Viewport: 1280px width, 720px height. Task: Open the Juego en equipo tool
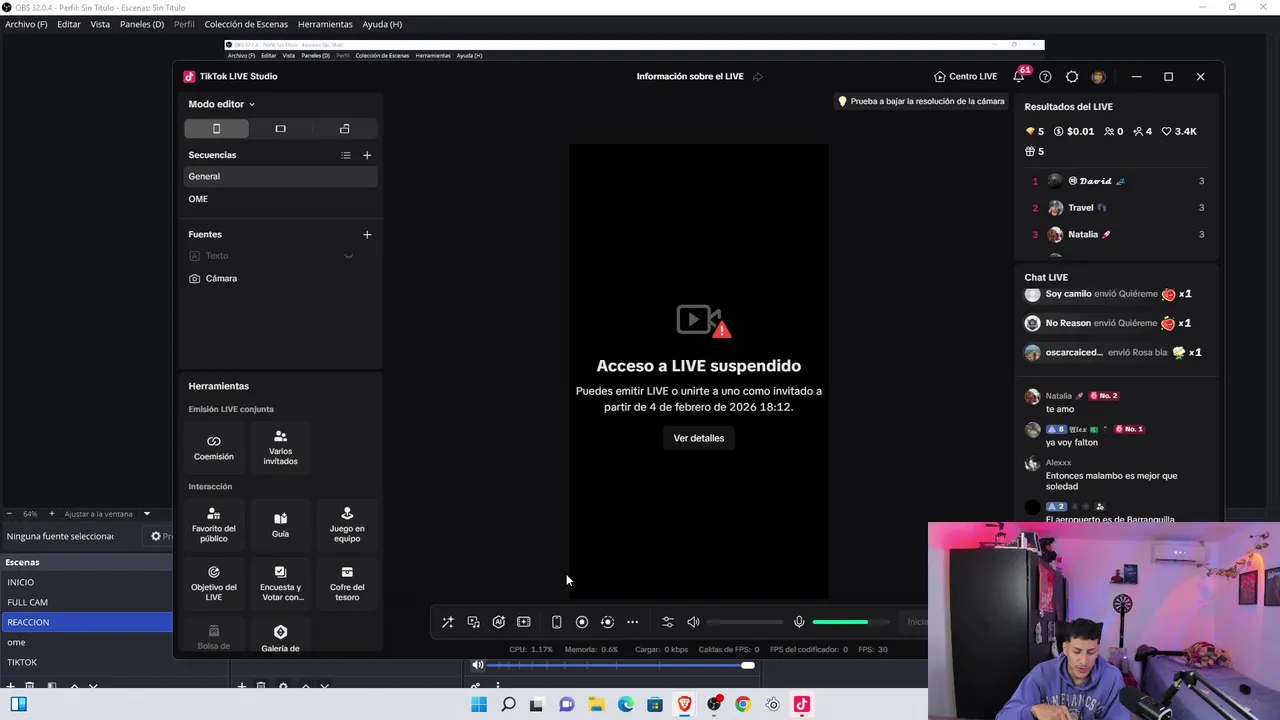(x=347, y=525)
